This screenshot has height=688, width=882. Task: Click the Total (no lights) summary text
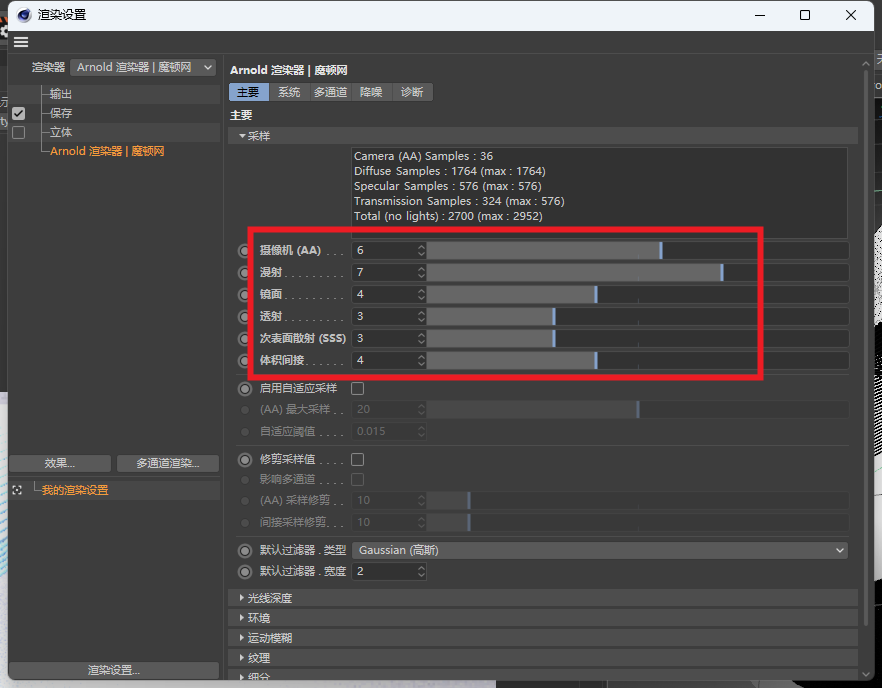coord(448,217)
